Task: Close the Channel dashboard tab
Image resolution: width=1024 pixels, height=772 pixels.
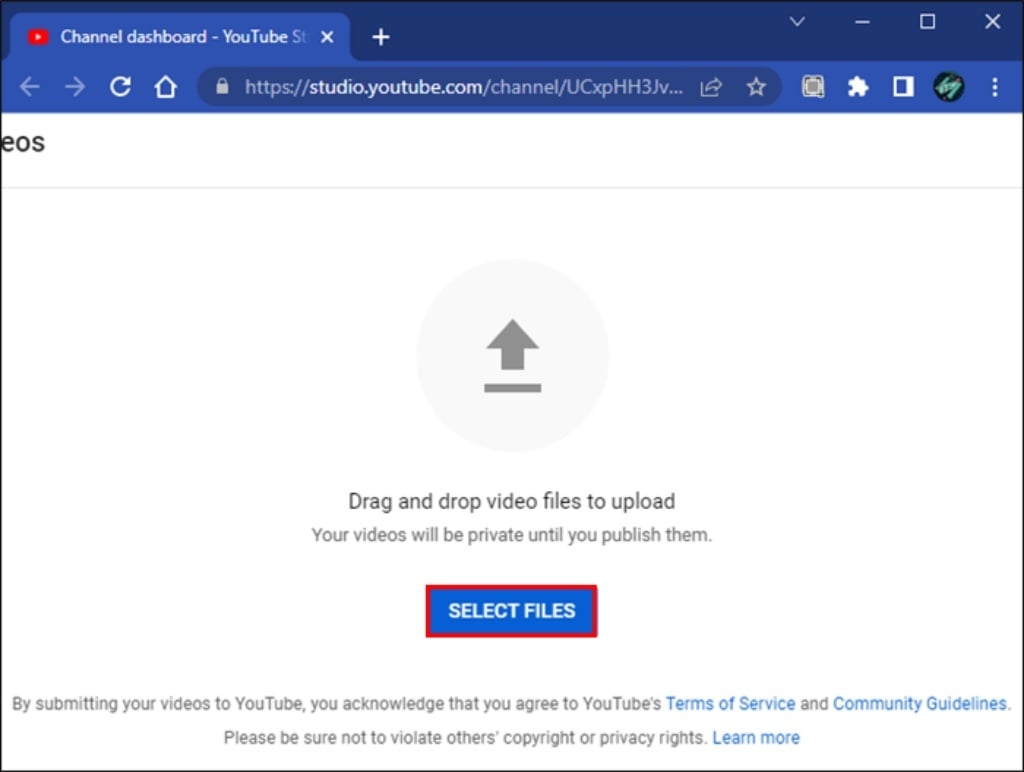Action: click(327, 37)
